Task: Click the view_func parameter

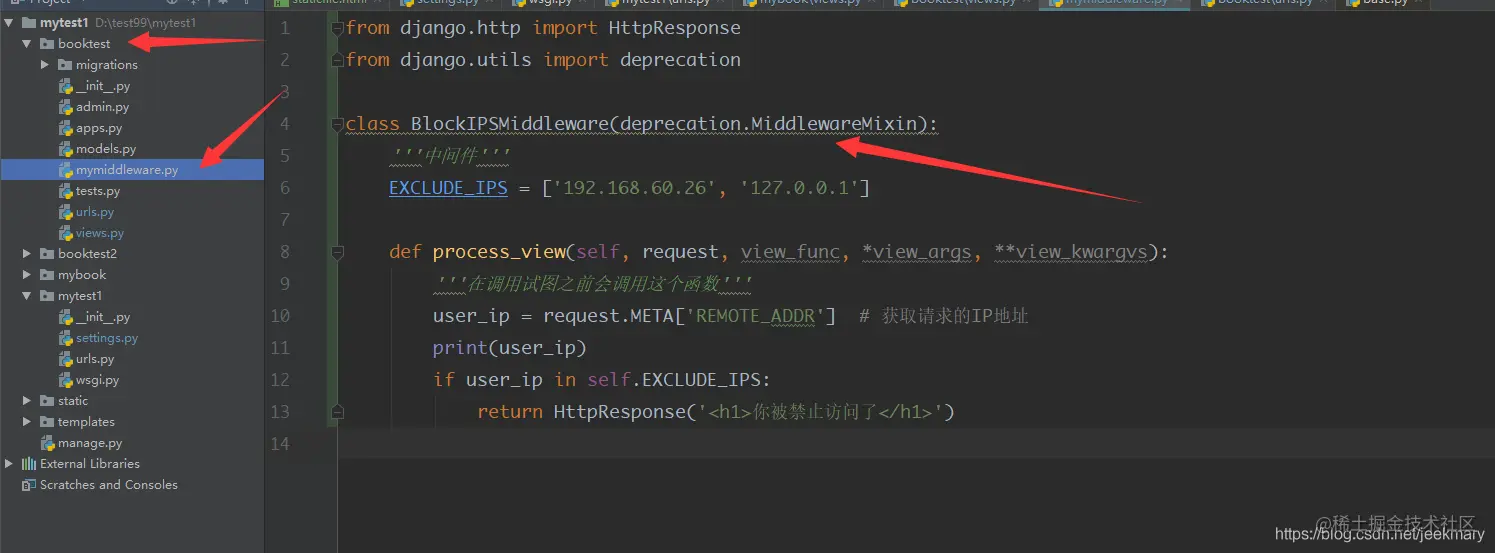Action: [790, 252]
